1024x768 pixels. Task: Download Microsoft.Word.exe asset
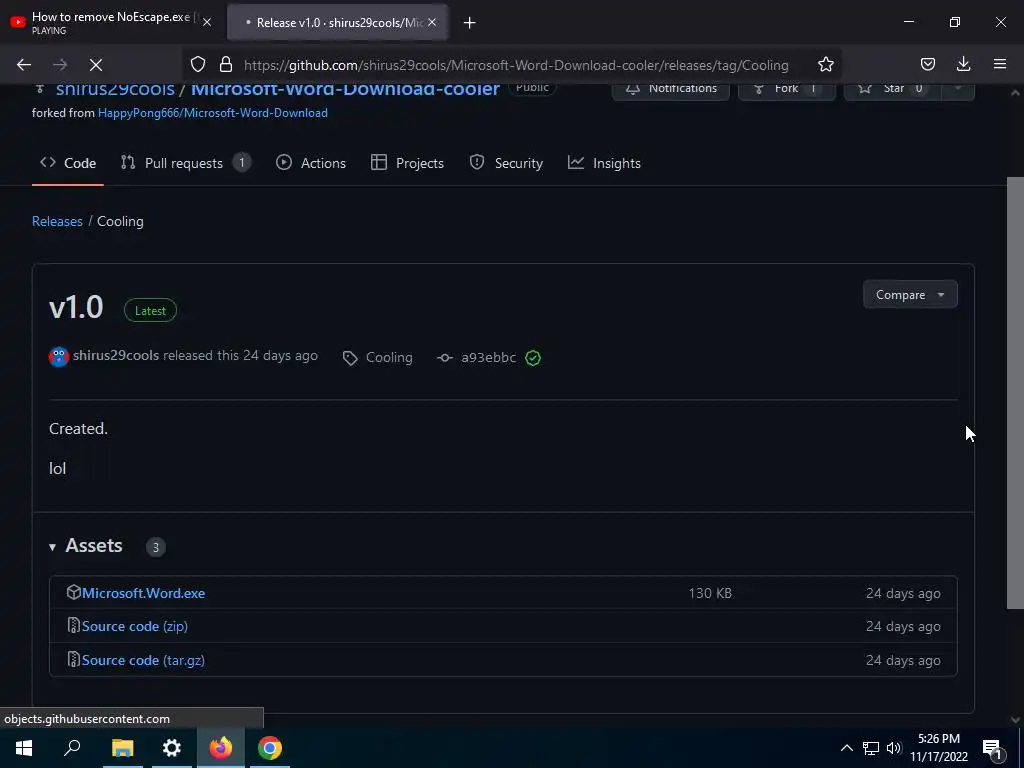pyautogui.click(x=143, y=593)
